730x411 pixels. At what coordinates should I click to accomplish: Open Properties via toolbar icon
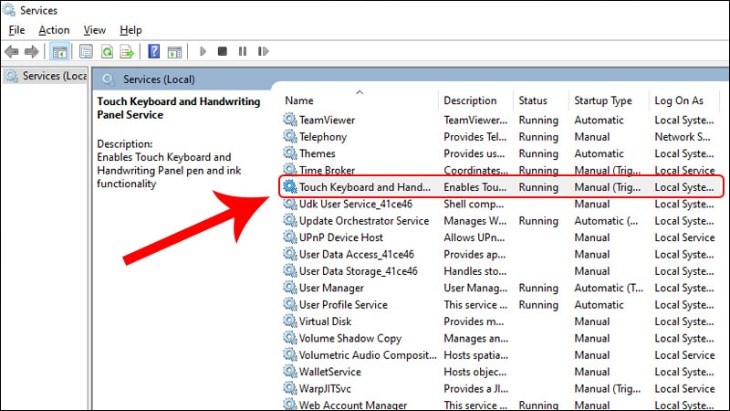click(85, 51)
